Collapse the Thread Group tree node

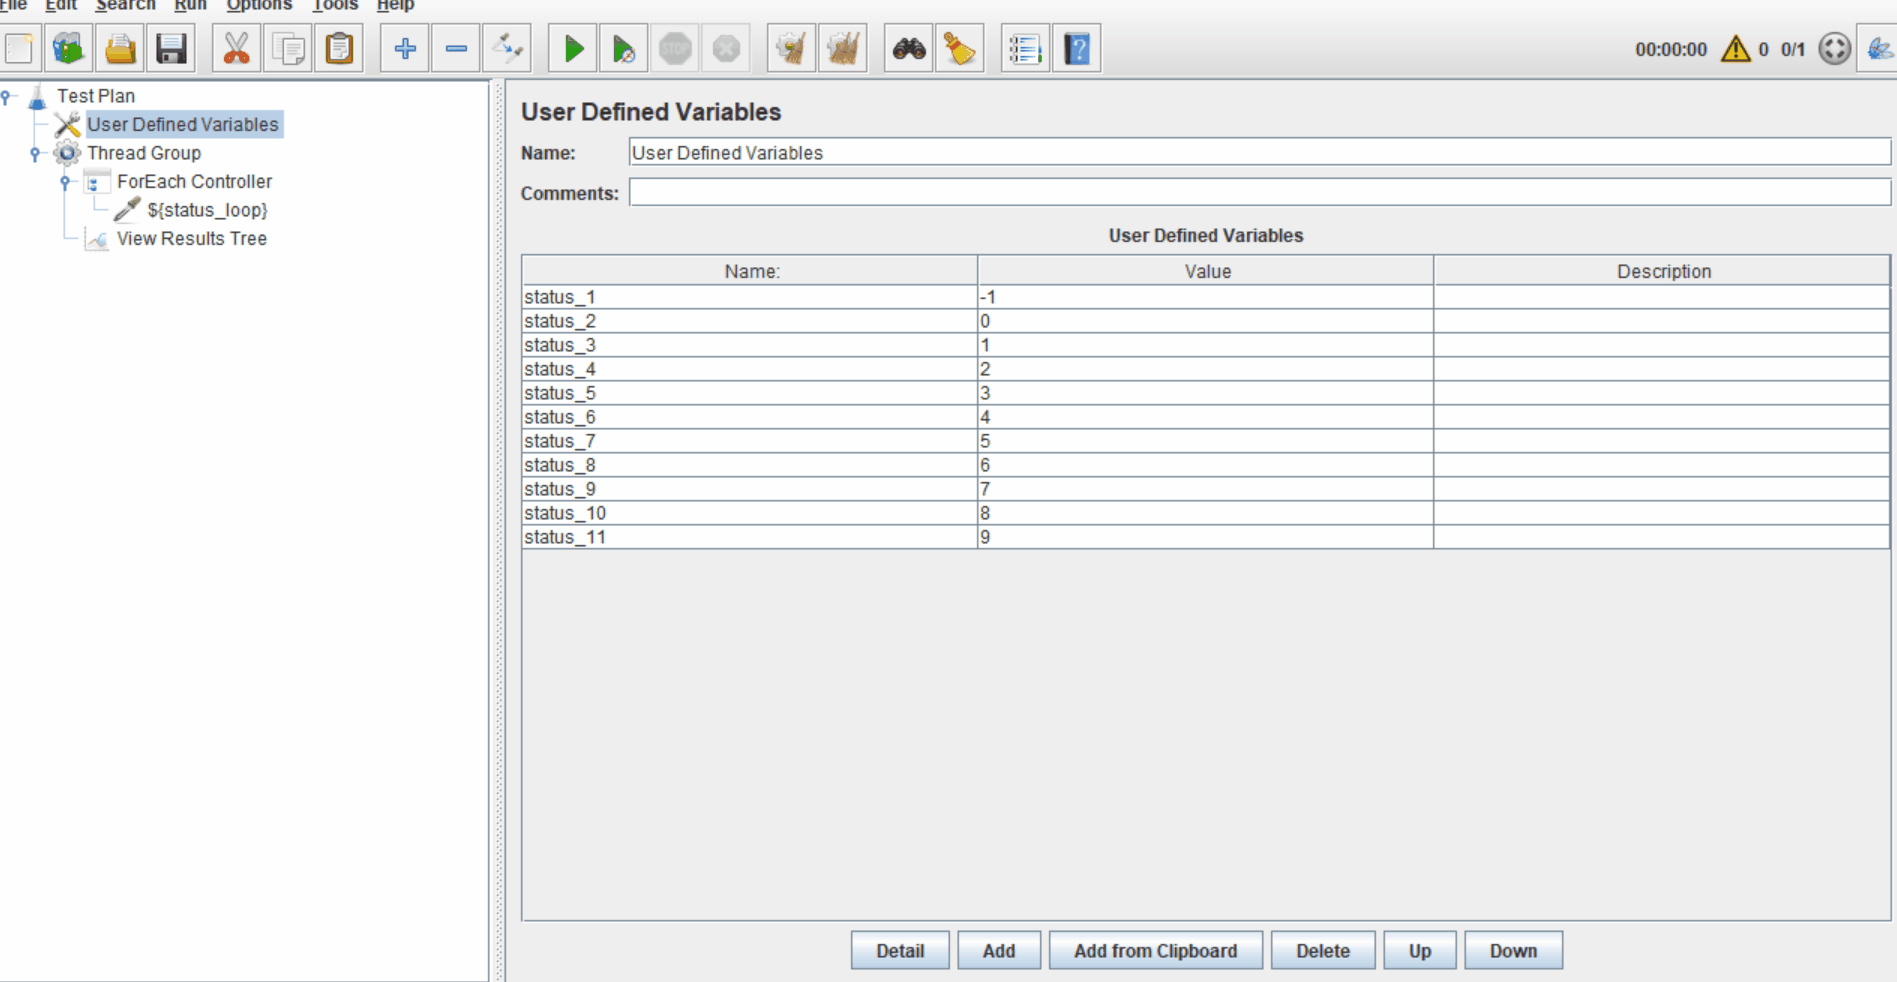36,154
